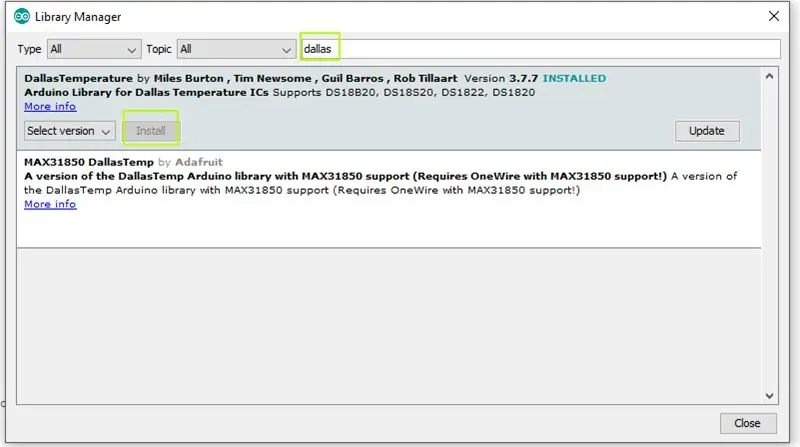Close the Library Manager with the X
This screenshot has width=800, height=447.
[x=773, y=16]
